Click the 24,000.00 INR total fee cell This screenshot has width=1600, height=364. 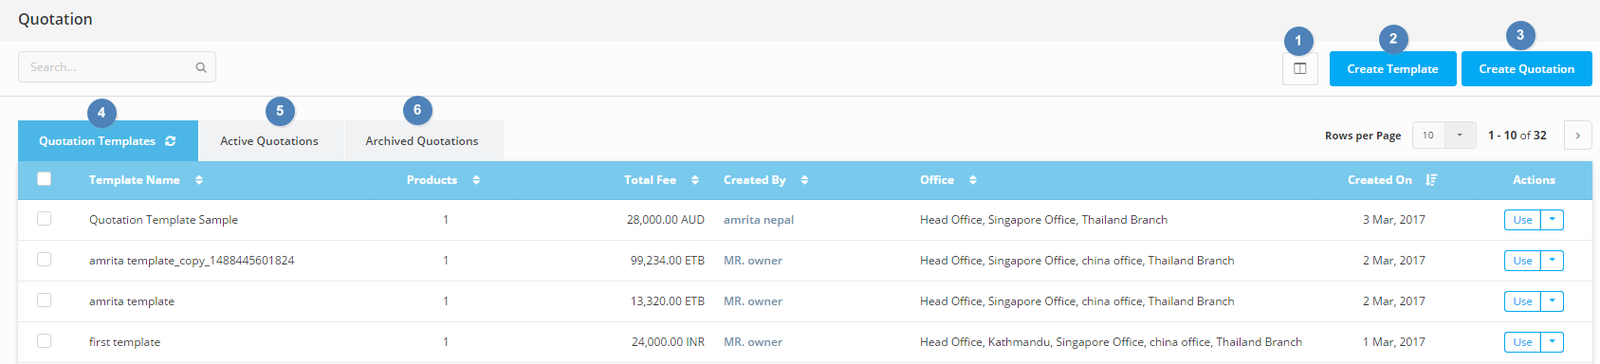[x=668, y=342]
